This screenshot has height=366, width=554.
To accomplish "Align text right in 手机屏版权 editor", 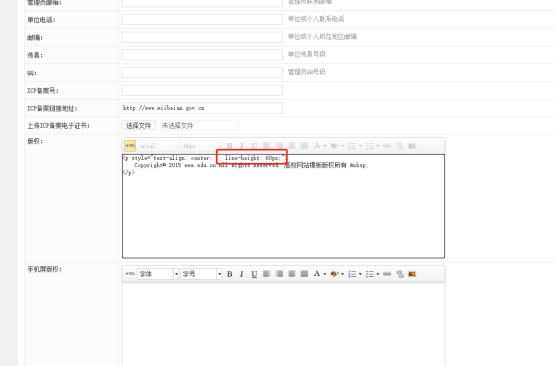I will 279,274.
